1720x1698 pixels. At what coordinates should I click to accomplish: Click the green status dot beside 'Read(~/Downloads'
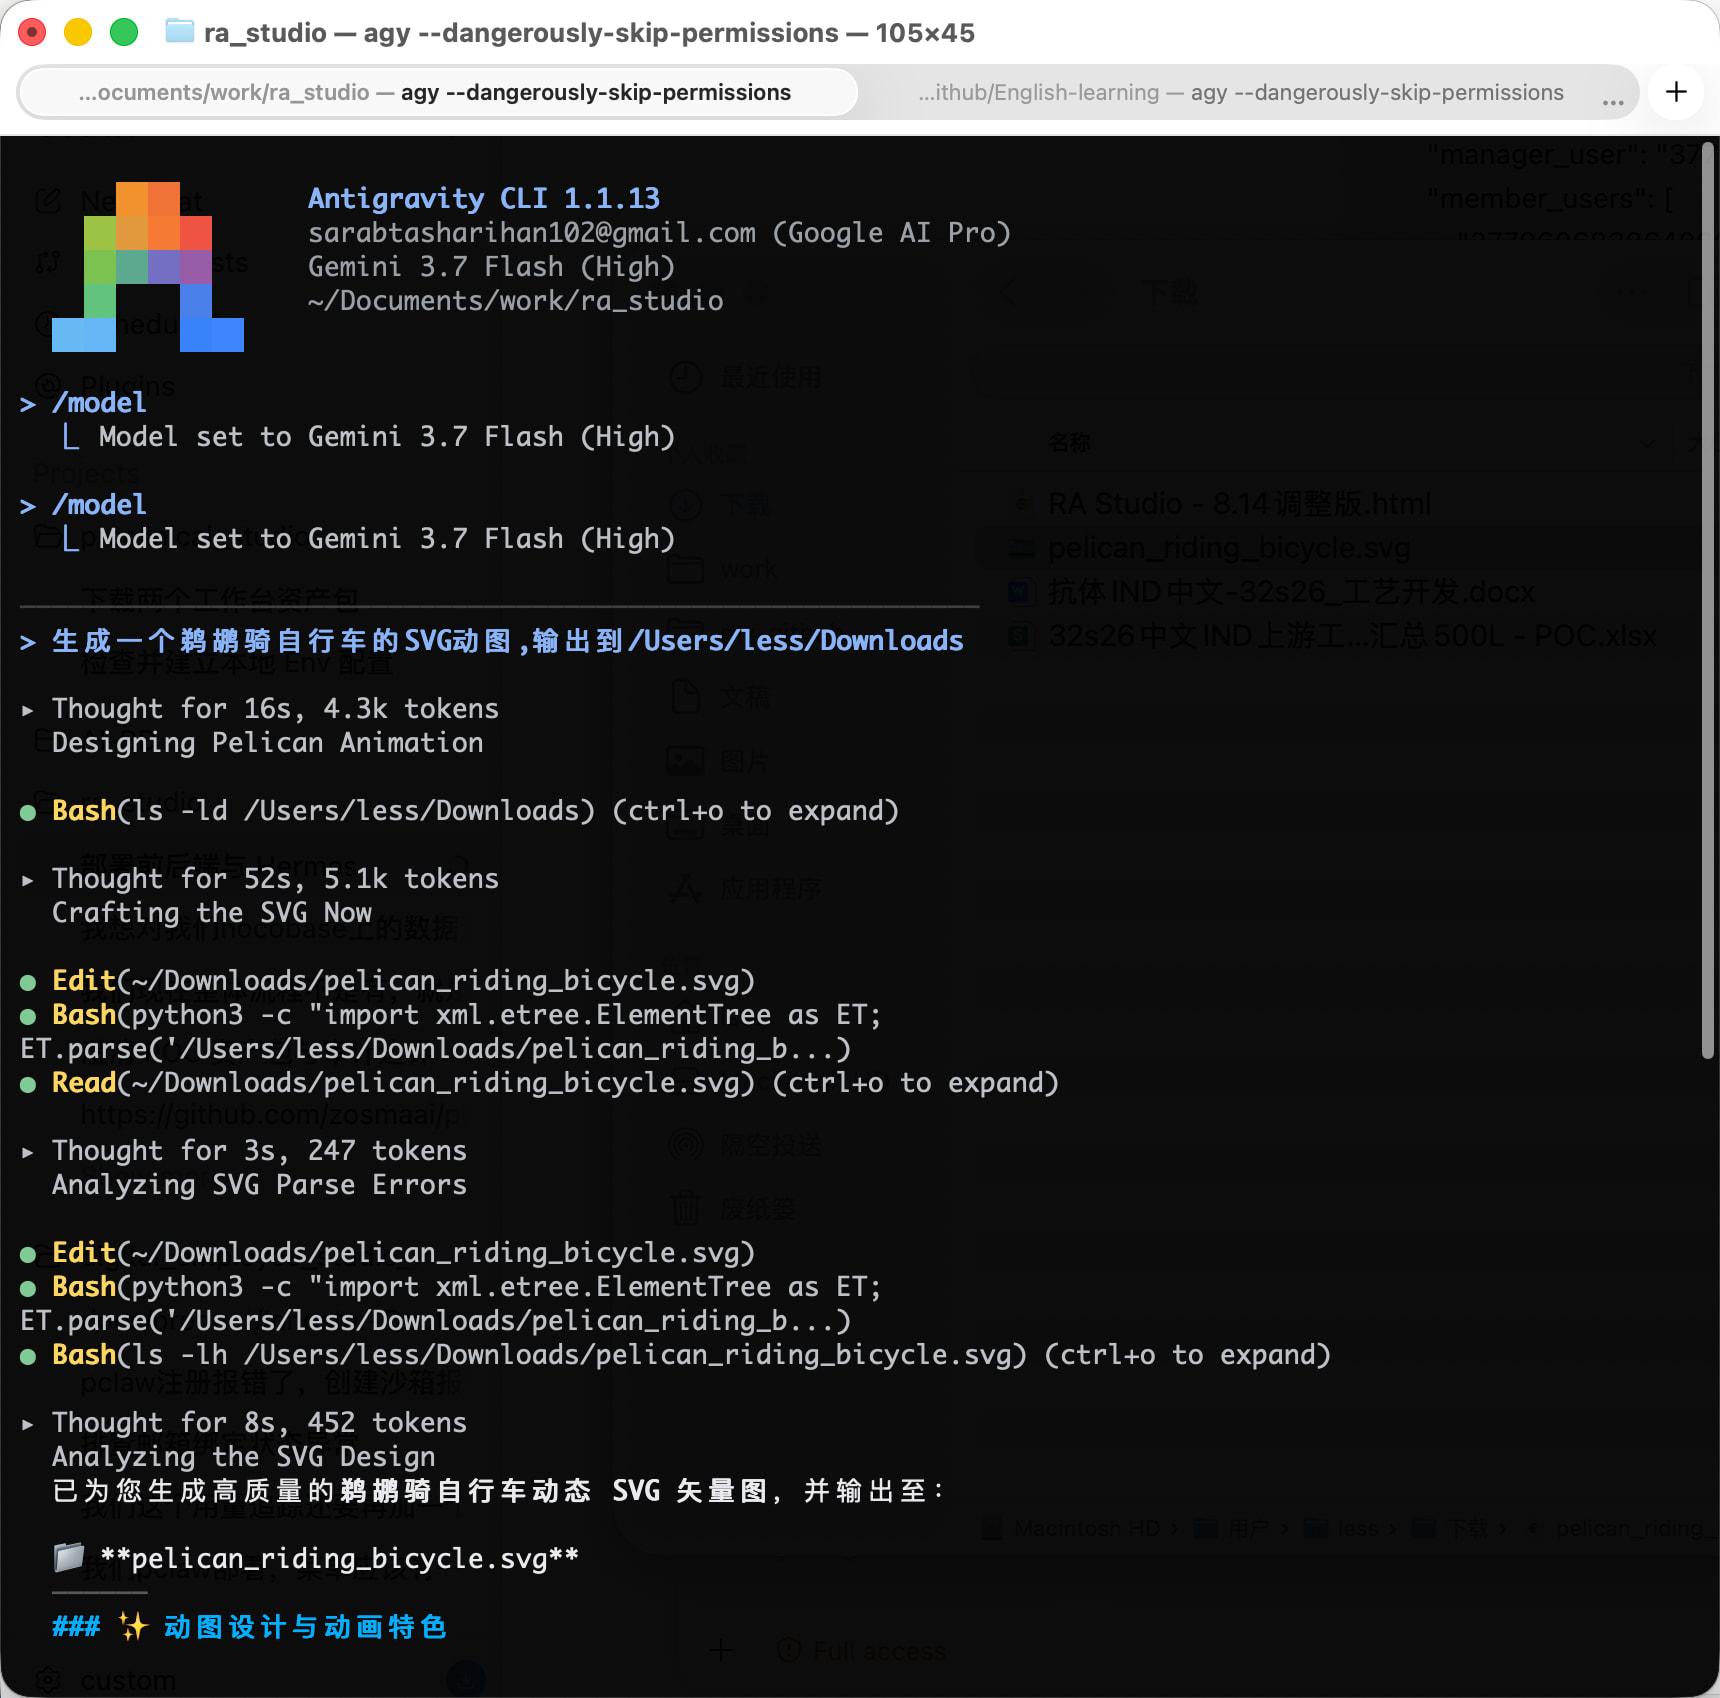[28, 1085]
